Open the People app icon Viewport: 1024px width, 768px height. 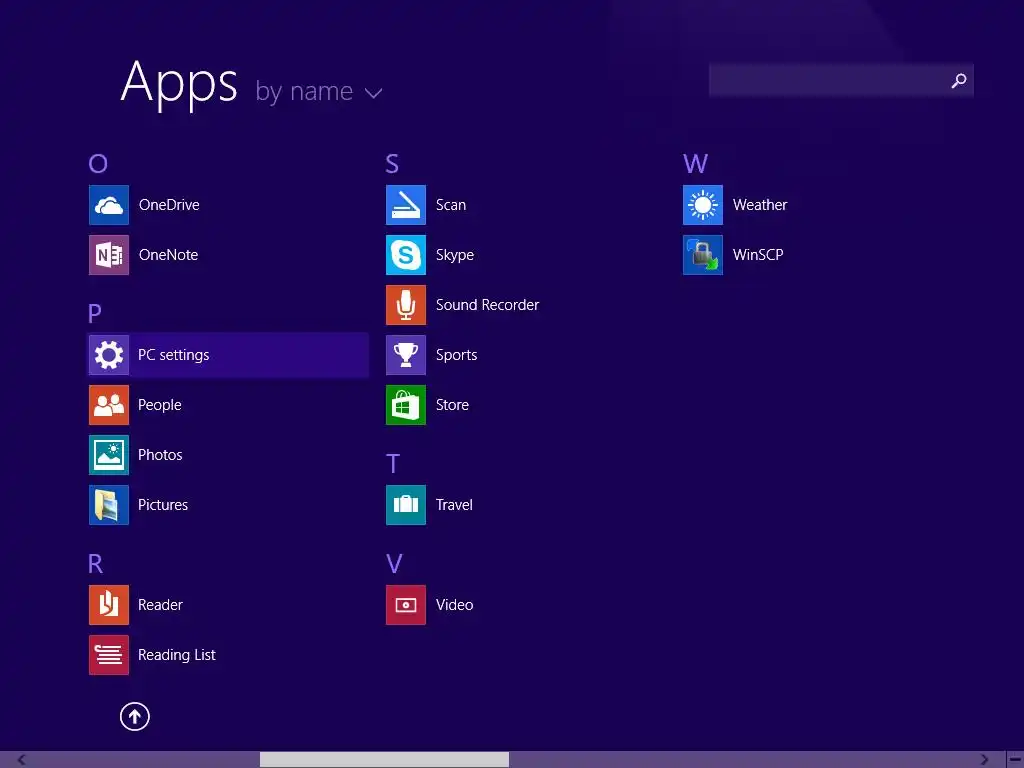[109, 405]
